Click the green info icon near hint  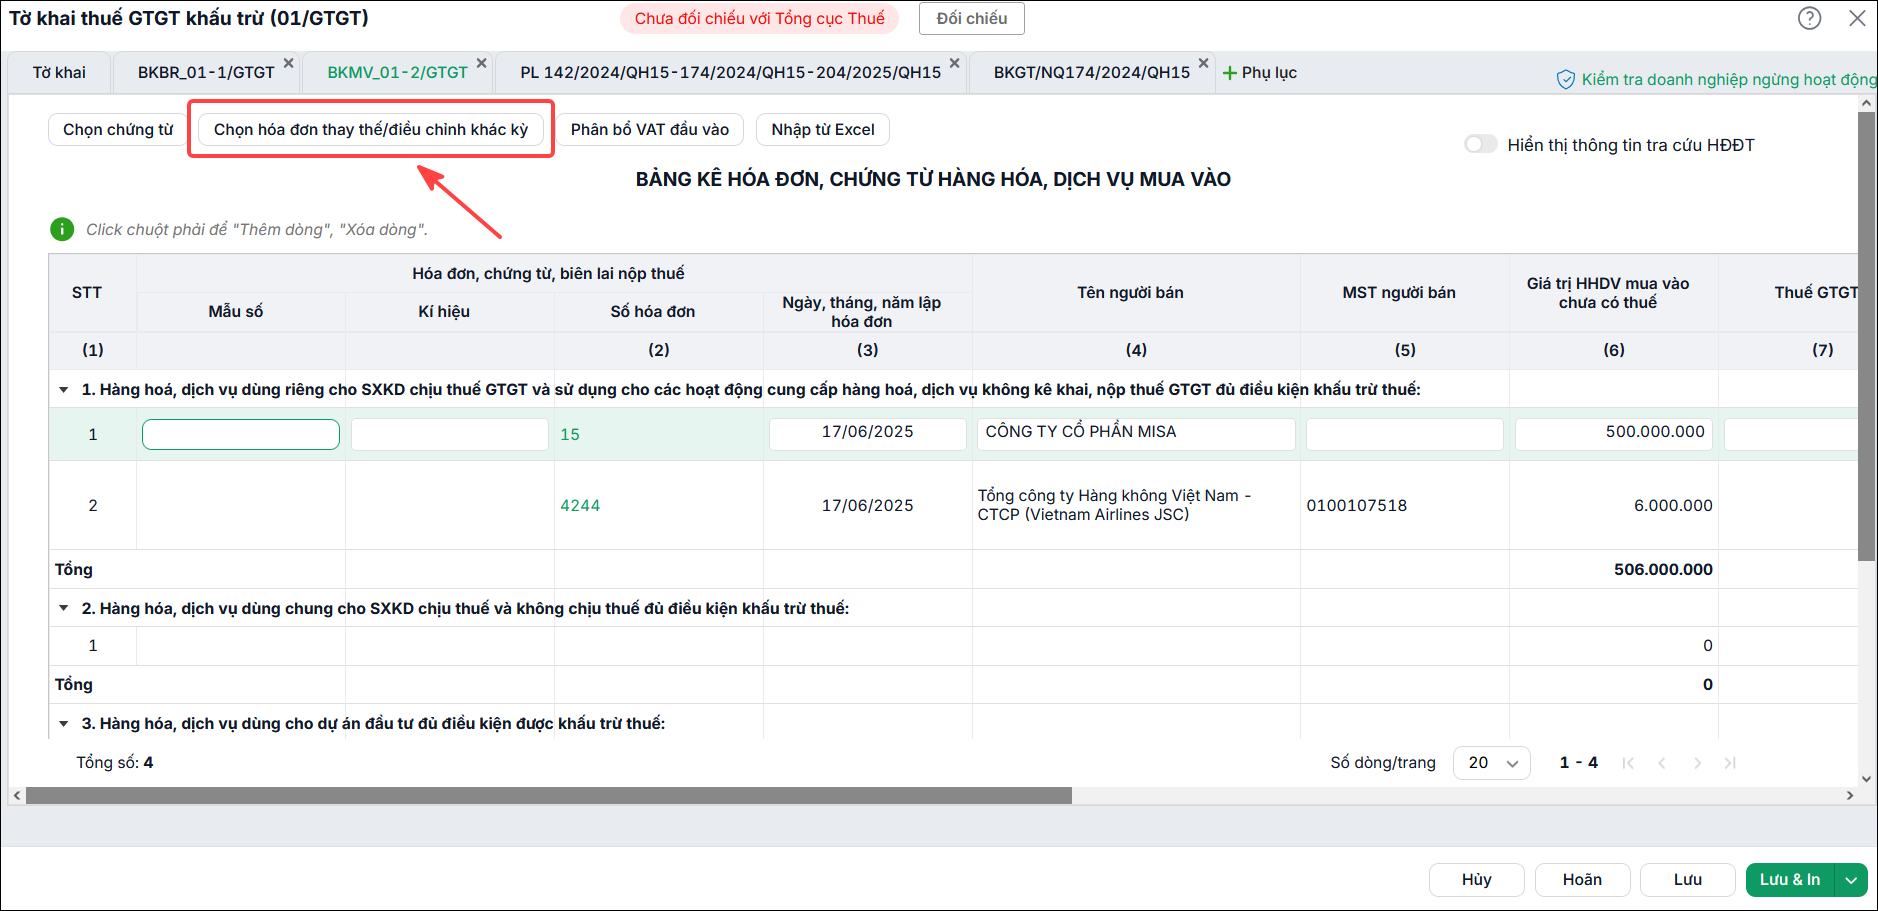coord(62,229)
